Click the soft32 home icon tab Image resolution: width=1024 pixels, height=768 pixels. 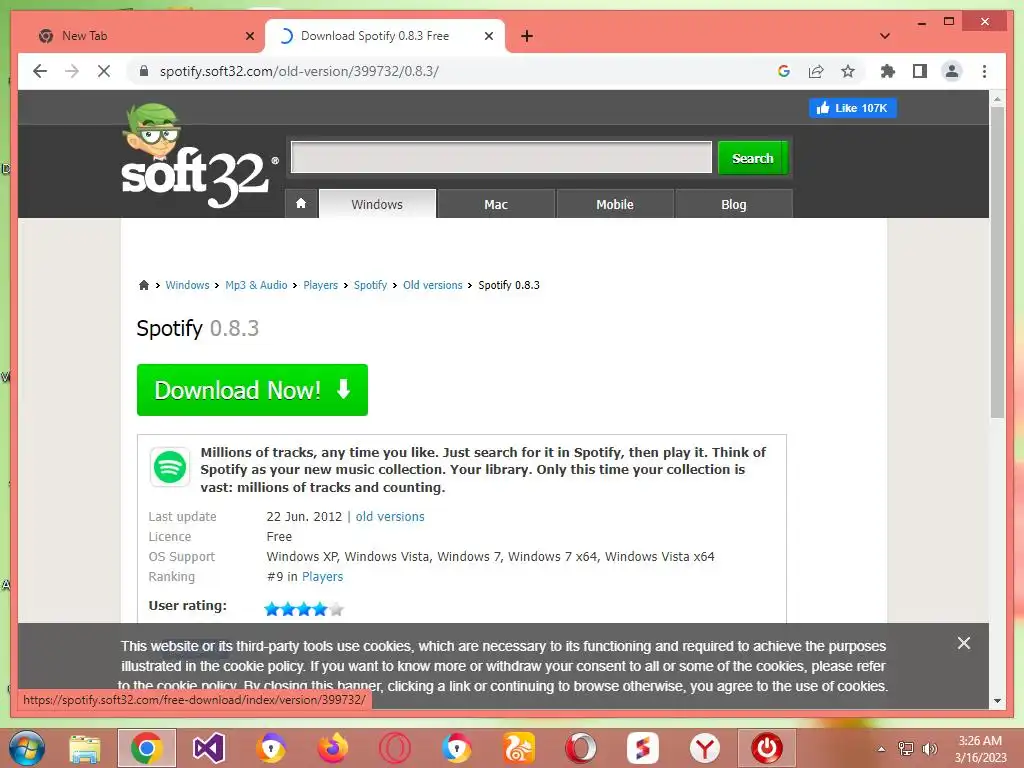(x=301, y=204)
